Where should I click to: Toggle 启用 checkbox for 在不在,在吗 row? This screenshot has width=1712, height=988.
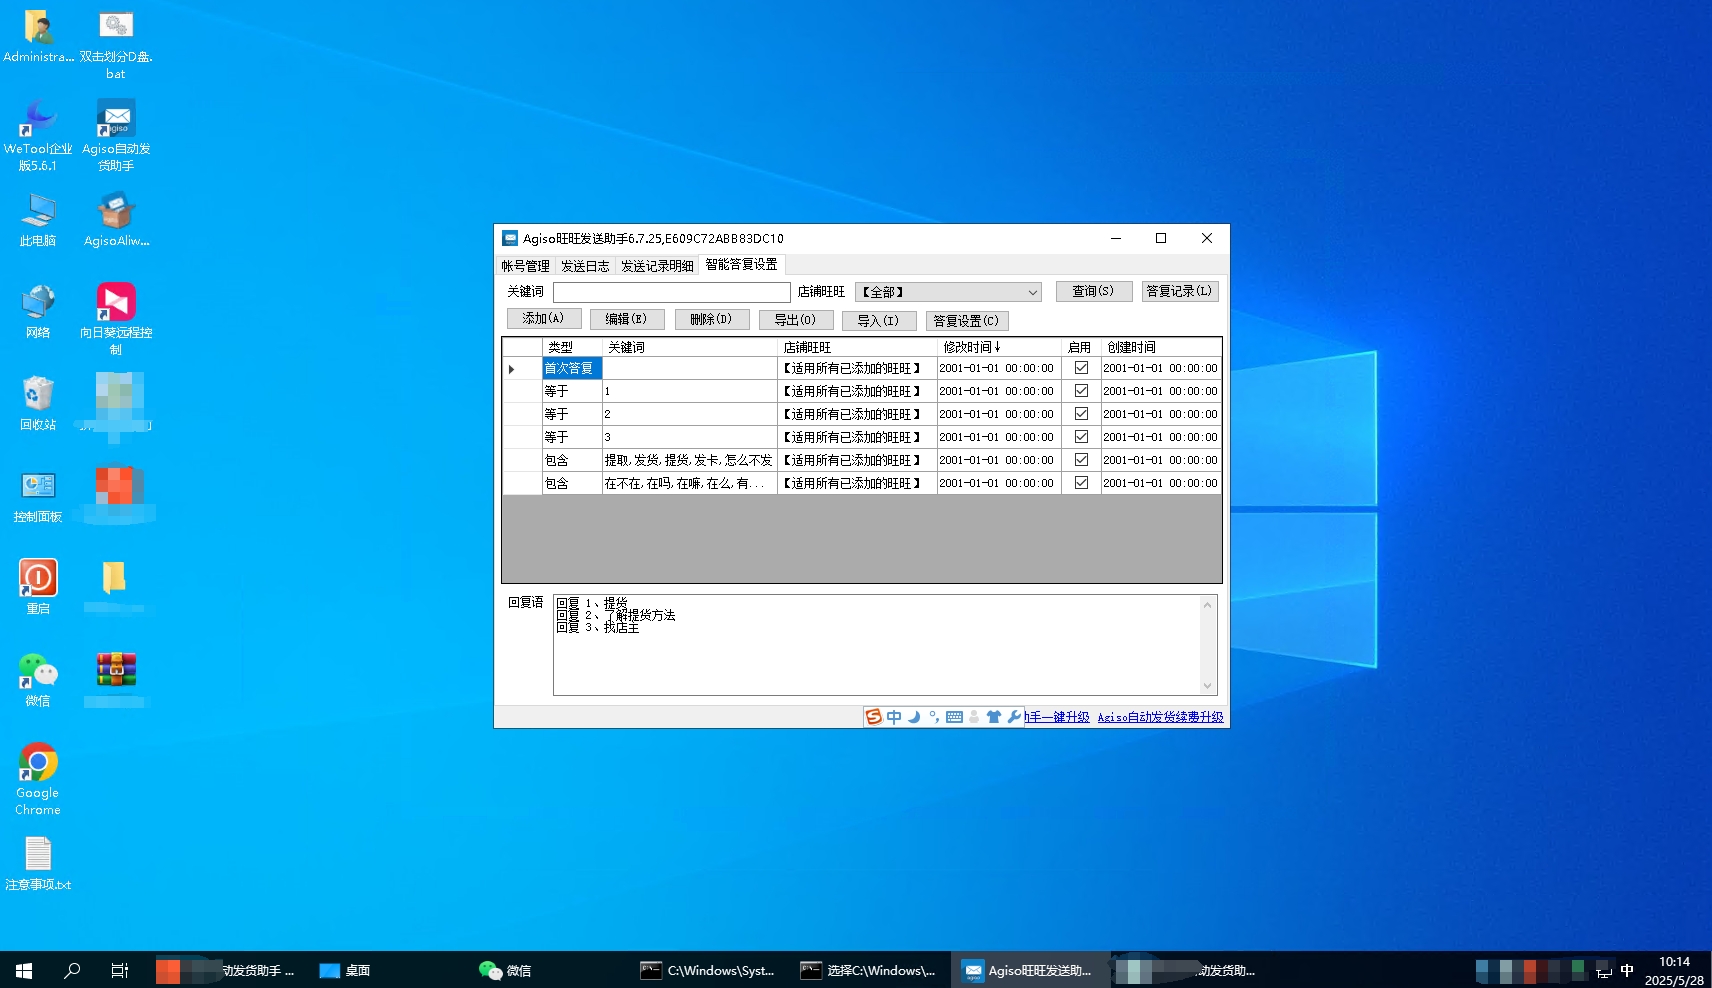1081,483
